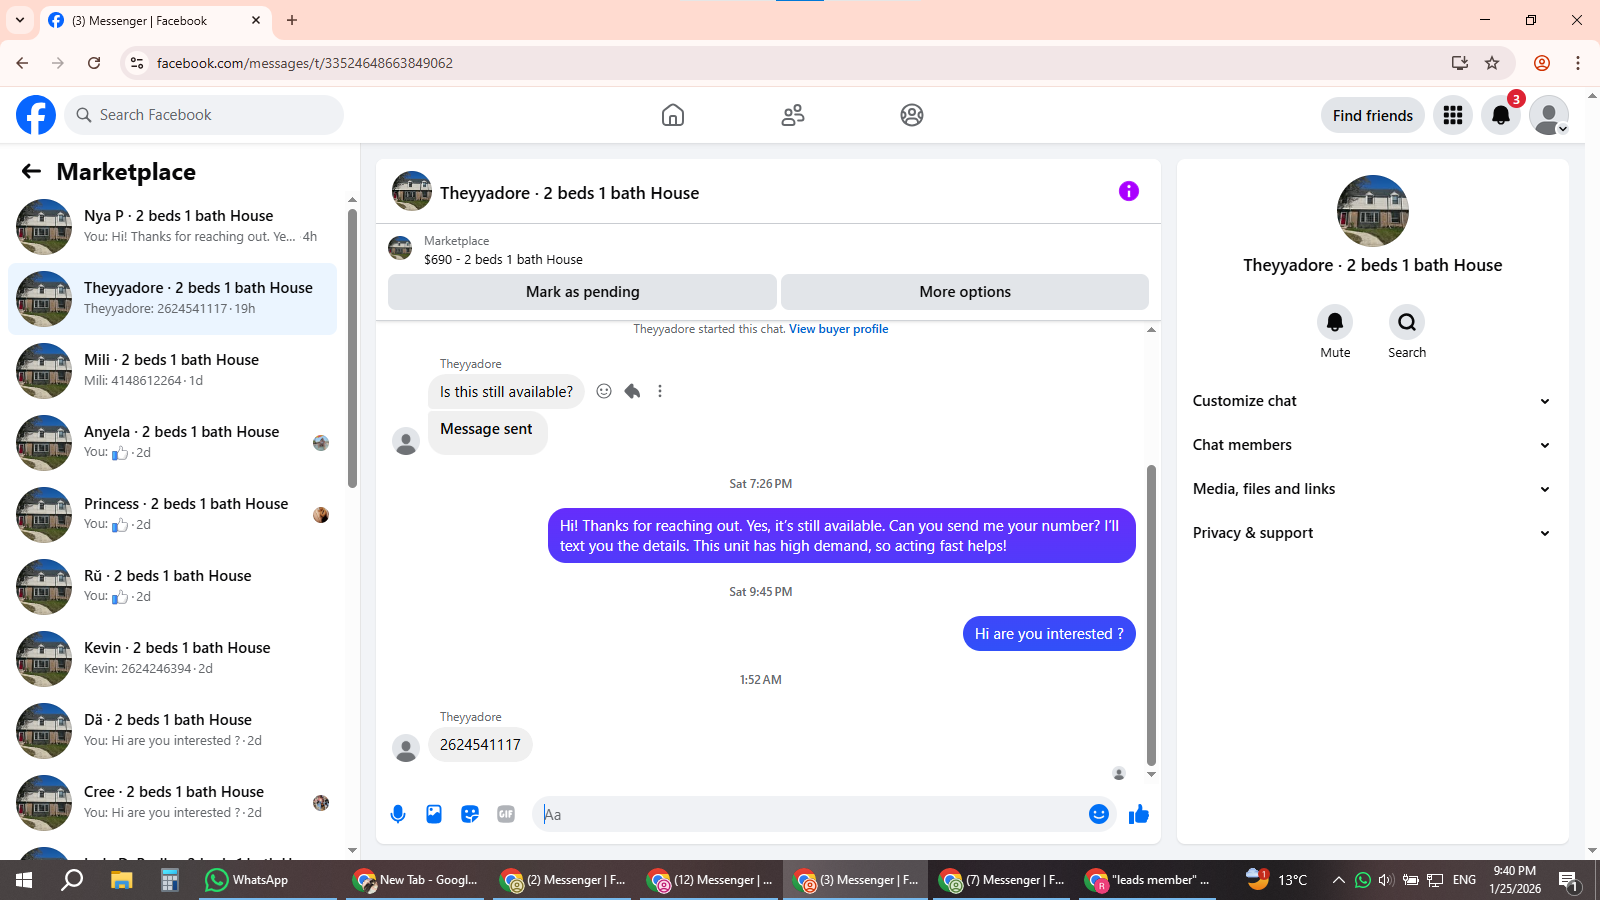Reply to 'Is this still available?' message
1600x900 pixels.
pos(632,391)
